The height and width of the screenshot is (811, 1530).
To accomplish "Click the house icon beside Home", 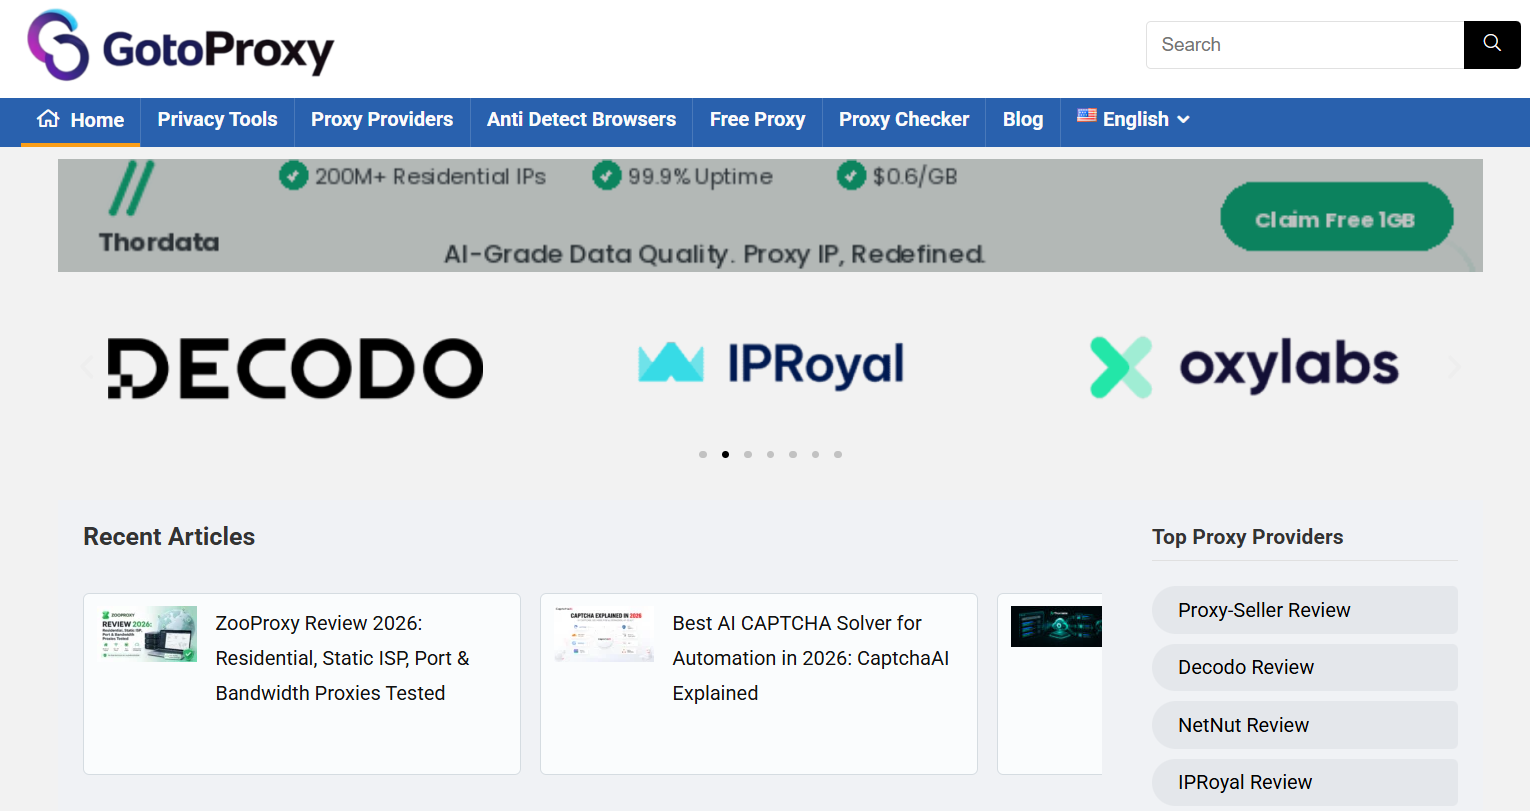I will [x=48, y=119].
